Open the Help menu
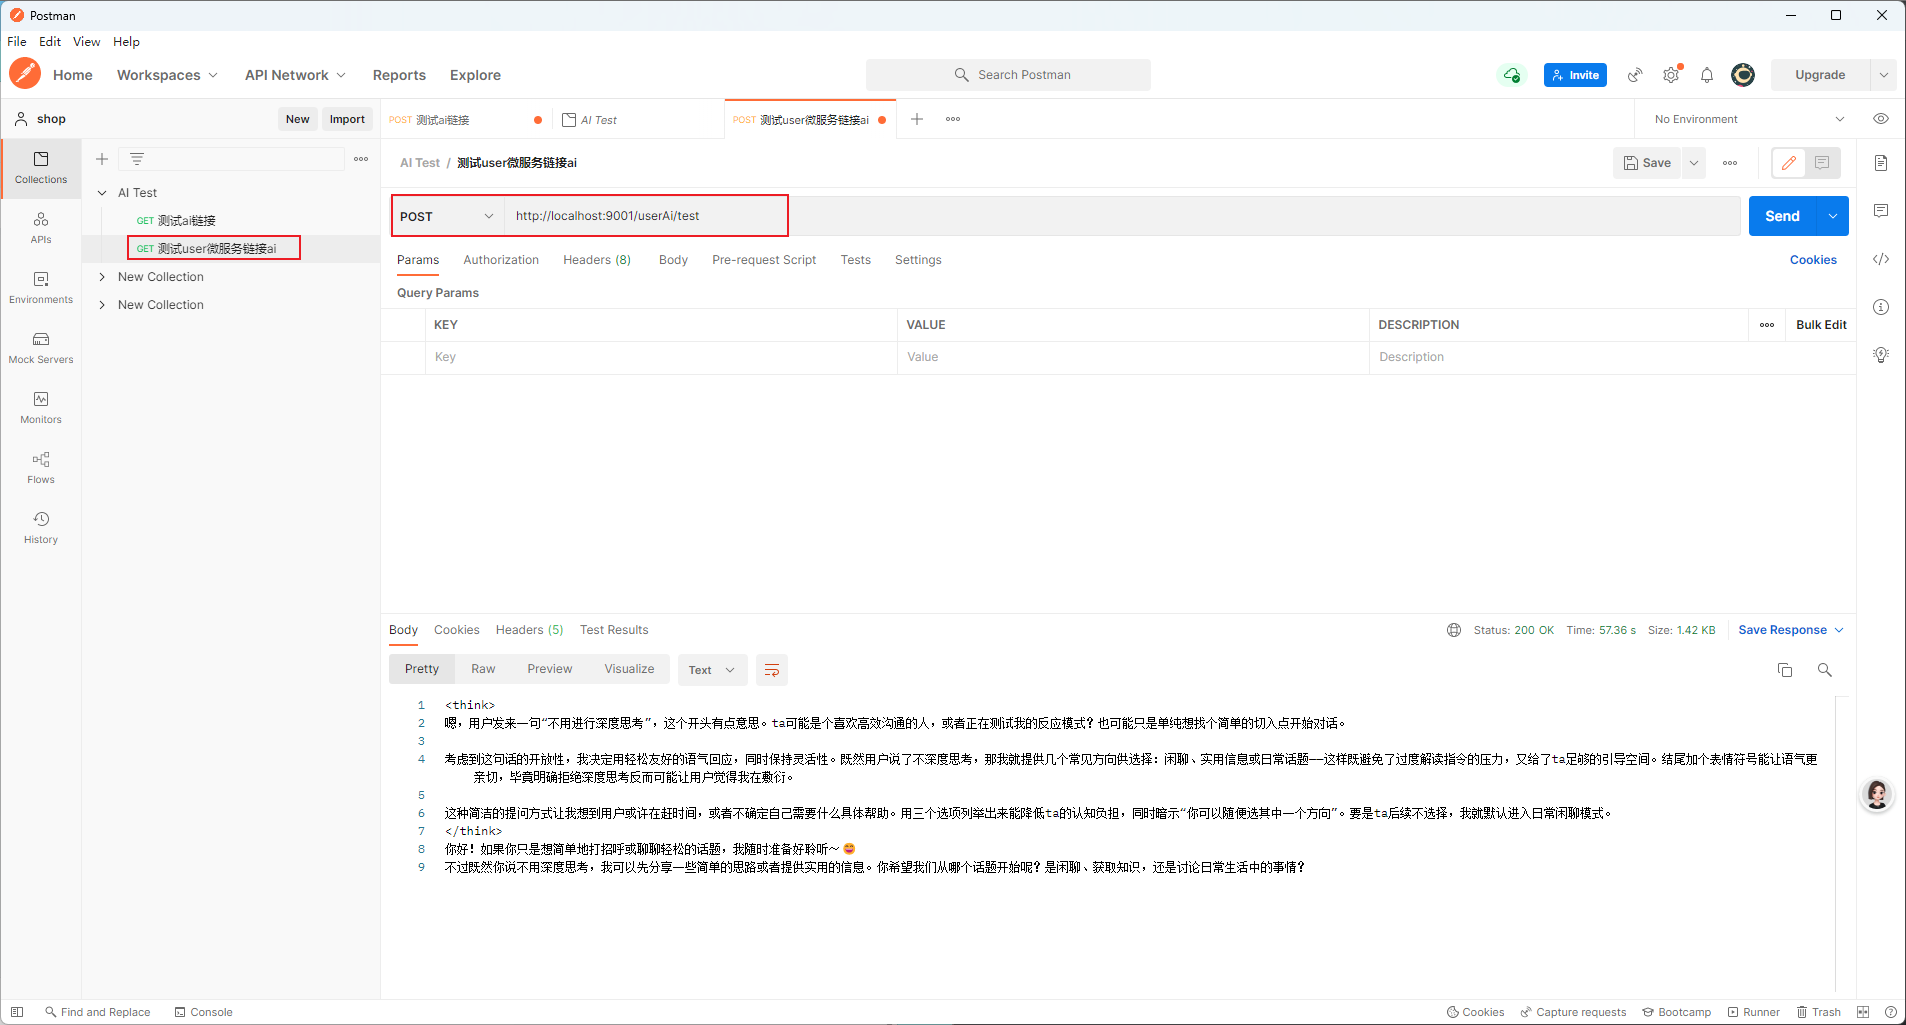This screenshot has height=1025, width=1906. [x=126, y=42]
